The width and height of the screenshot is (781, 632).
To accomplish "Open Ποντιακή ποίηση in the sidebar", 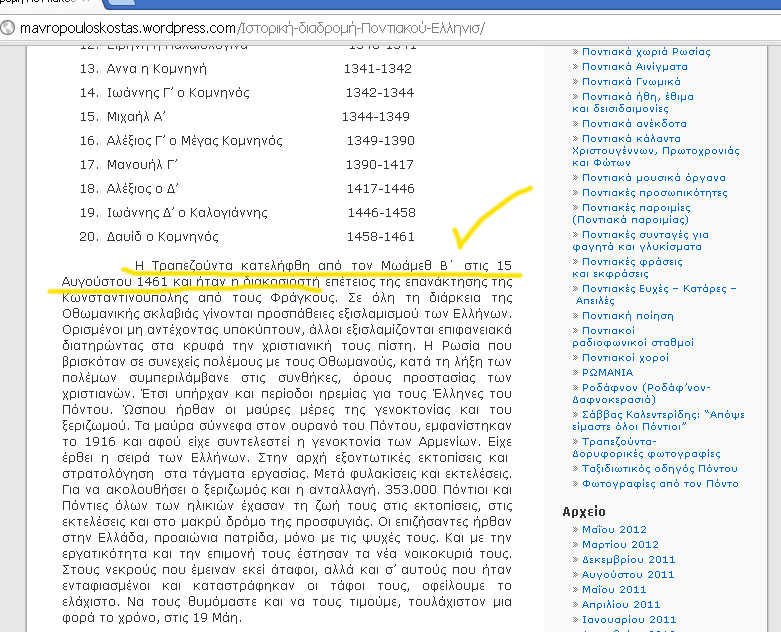I will pyautogui.click(x=629, y=315).
